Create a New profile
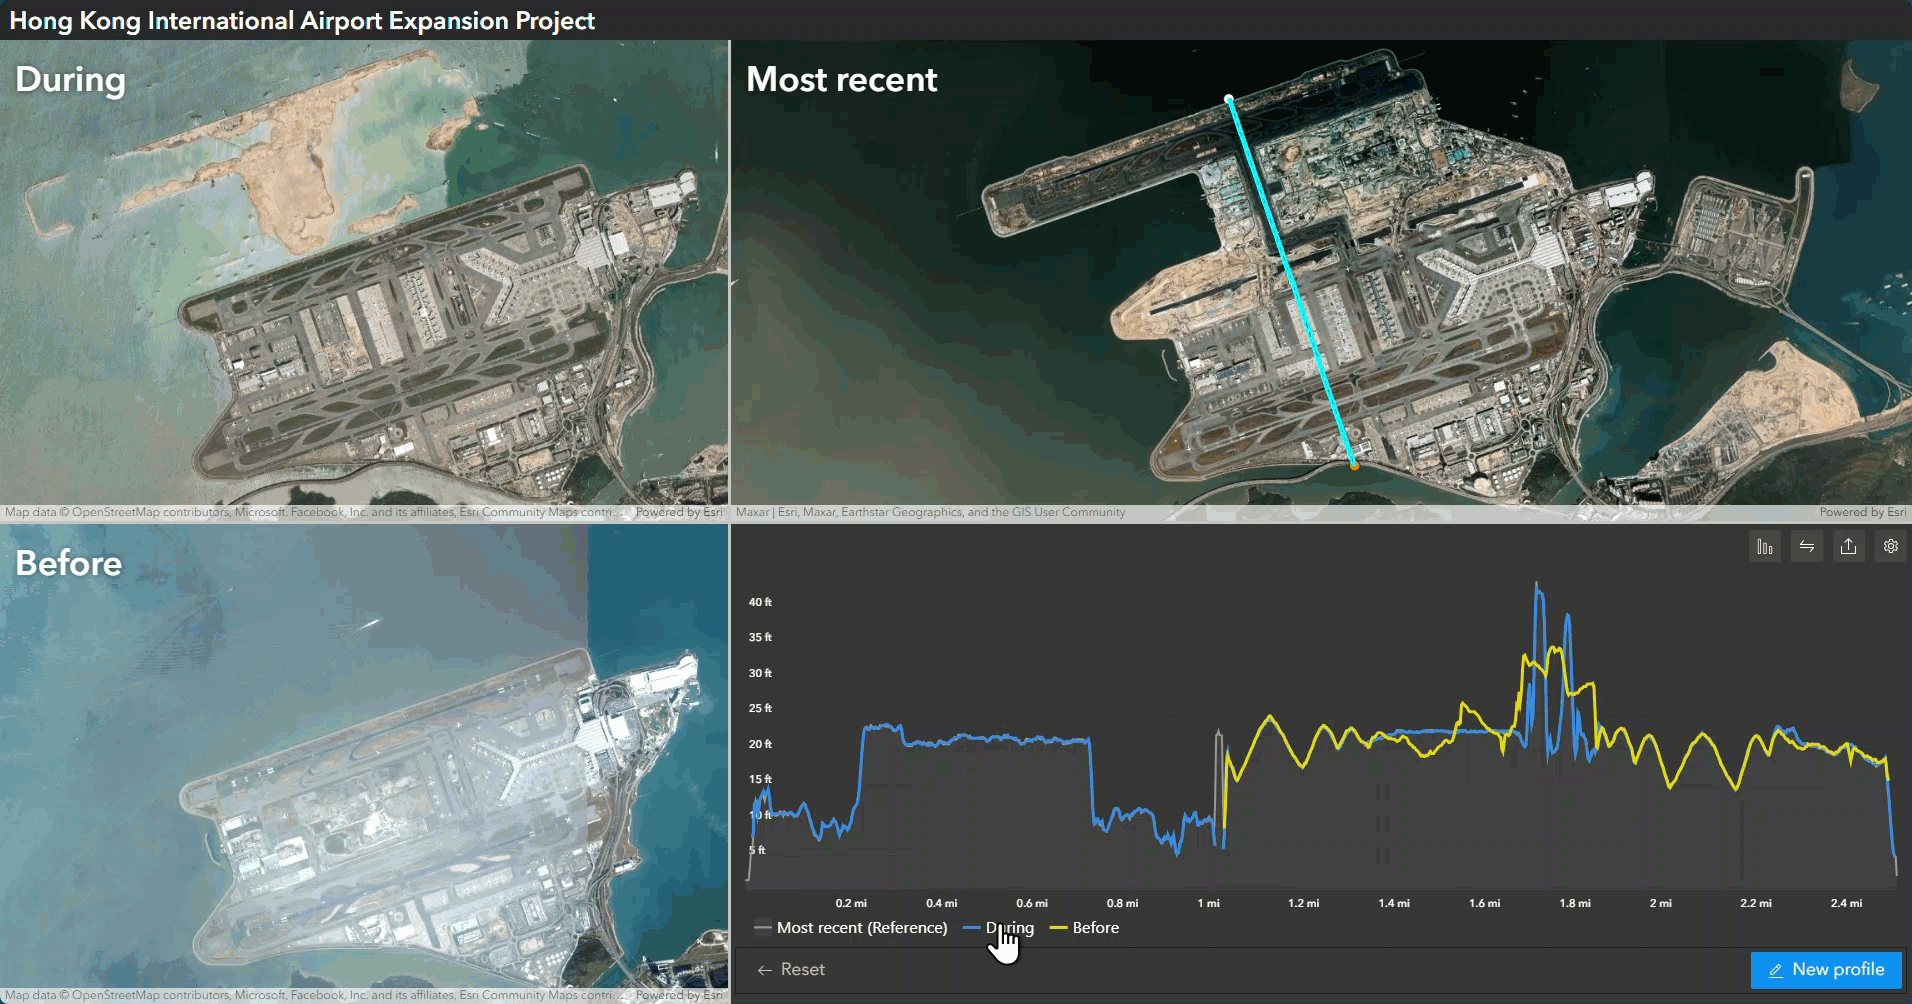This screenshot has width=1912, height=1004. point(1826,969)
